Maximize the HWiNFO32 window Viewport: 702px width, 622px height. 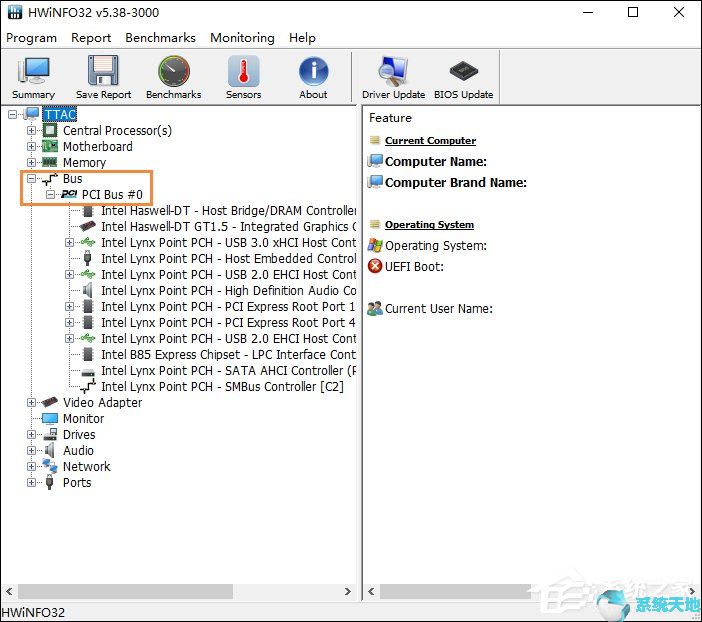click(x=633, y=12)
